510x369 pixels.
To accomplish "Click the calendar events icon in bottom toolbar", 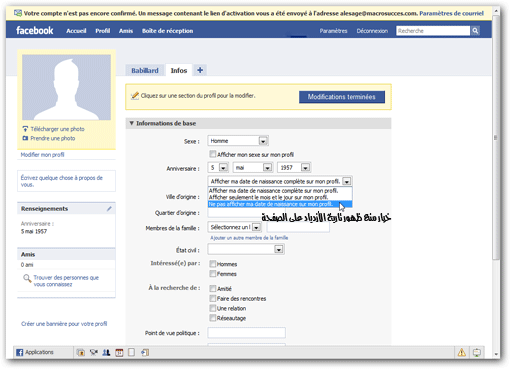I will (119, 352).
